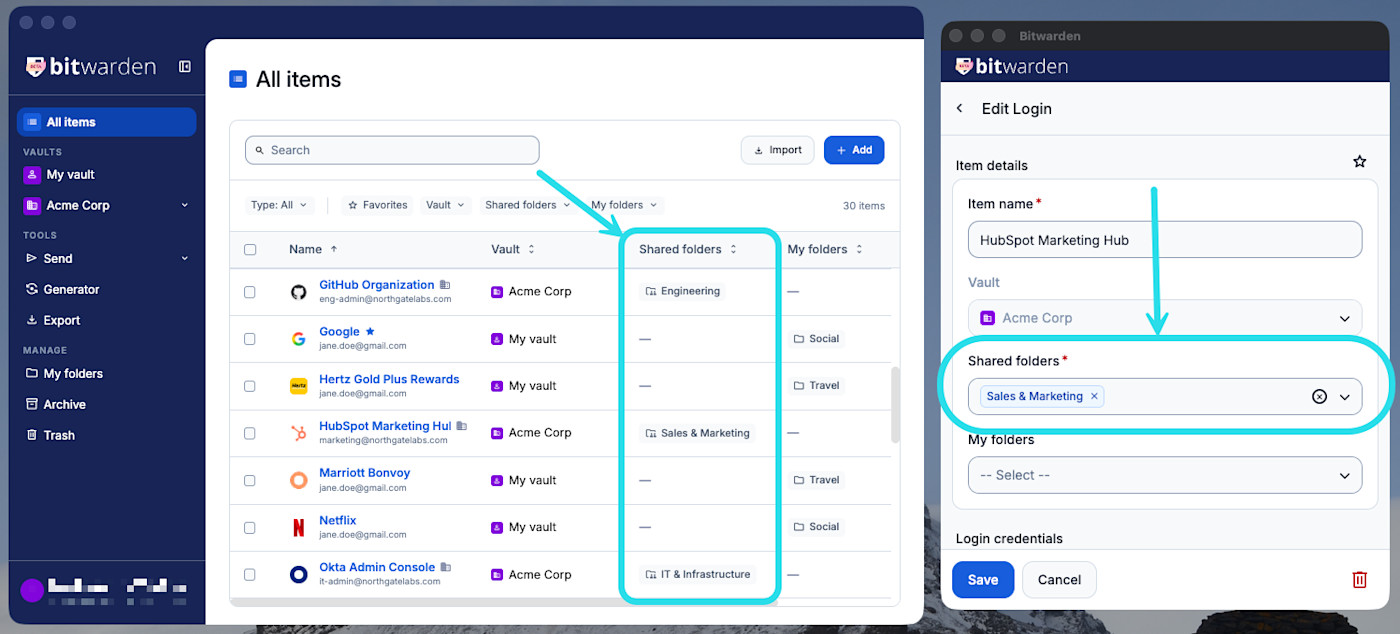The width and height of the screenshot is (1400, 634).
Task: Click the Netflix logo icon in the list
Action: [x=298, y=527]
